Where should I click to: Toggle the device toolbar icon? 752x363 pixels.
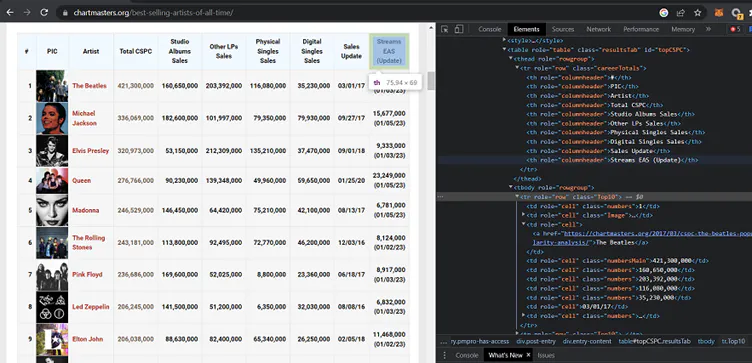pyautogui.click(x=458, y=29)
